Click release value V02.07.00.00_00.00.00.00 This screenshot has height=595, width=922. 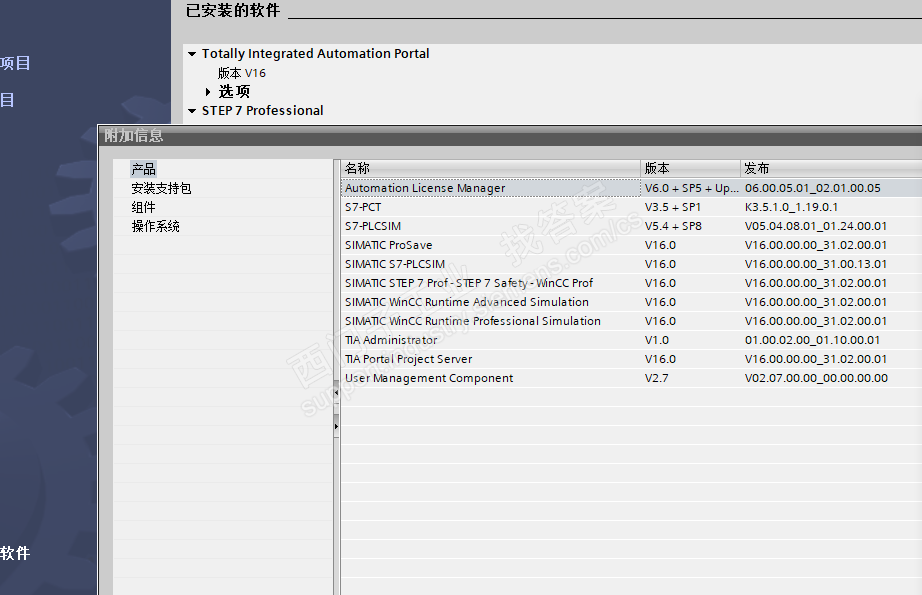[816, 378]
